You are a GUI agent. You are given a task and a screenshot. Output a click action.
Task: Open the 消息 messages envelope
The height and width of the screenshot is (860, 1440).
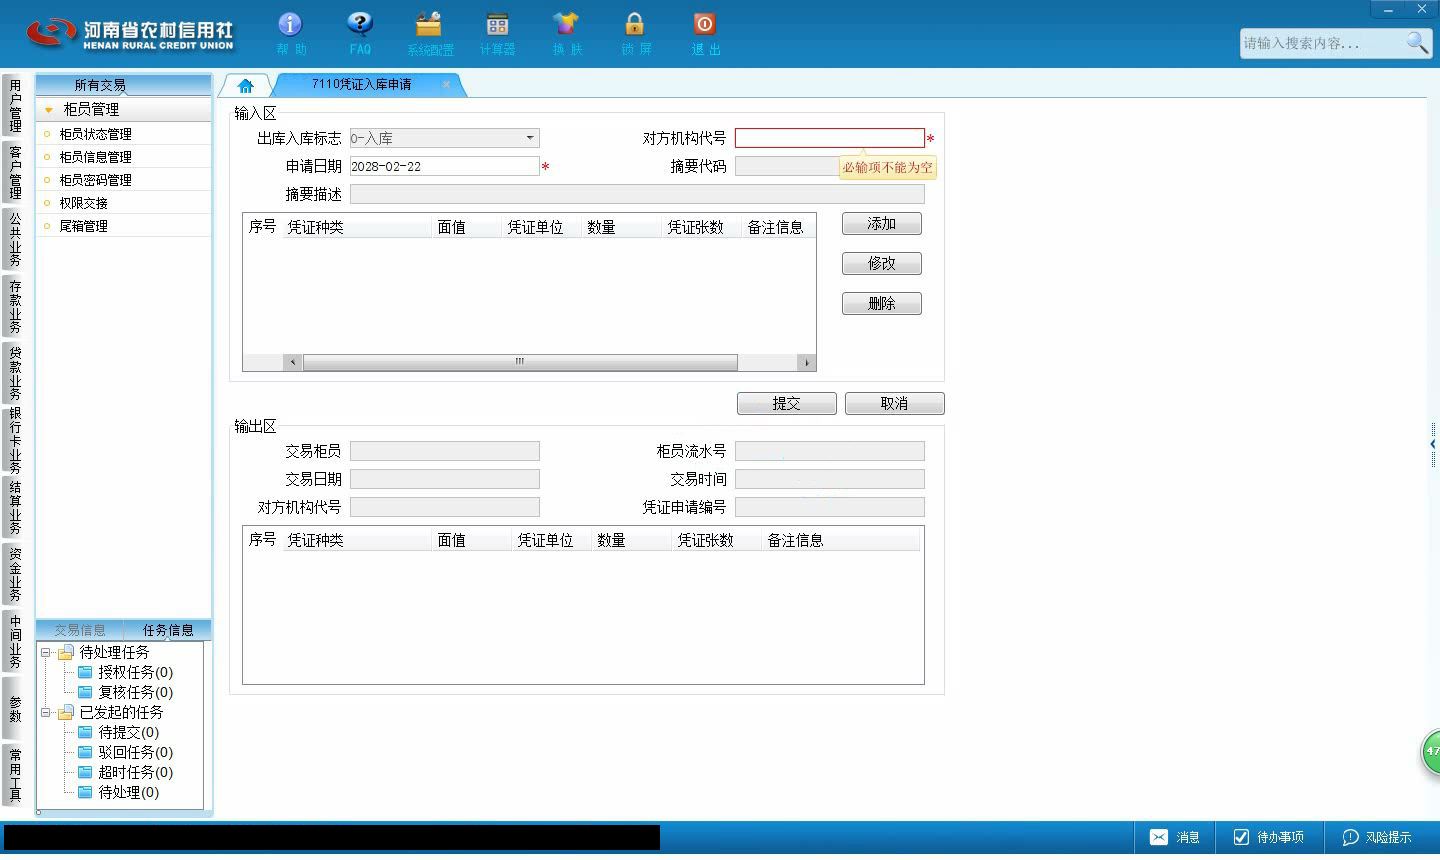pos(1159,837)
